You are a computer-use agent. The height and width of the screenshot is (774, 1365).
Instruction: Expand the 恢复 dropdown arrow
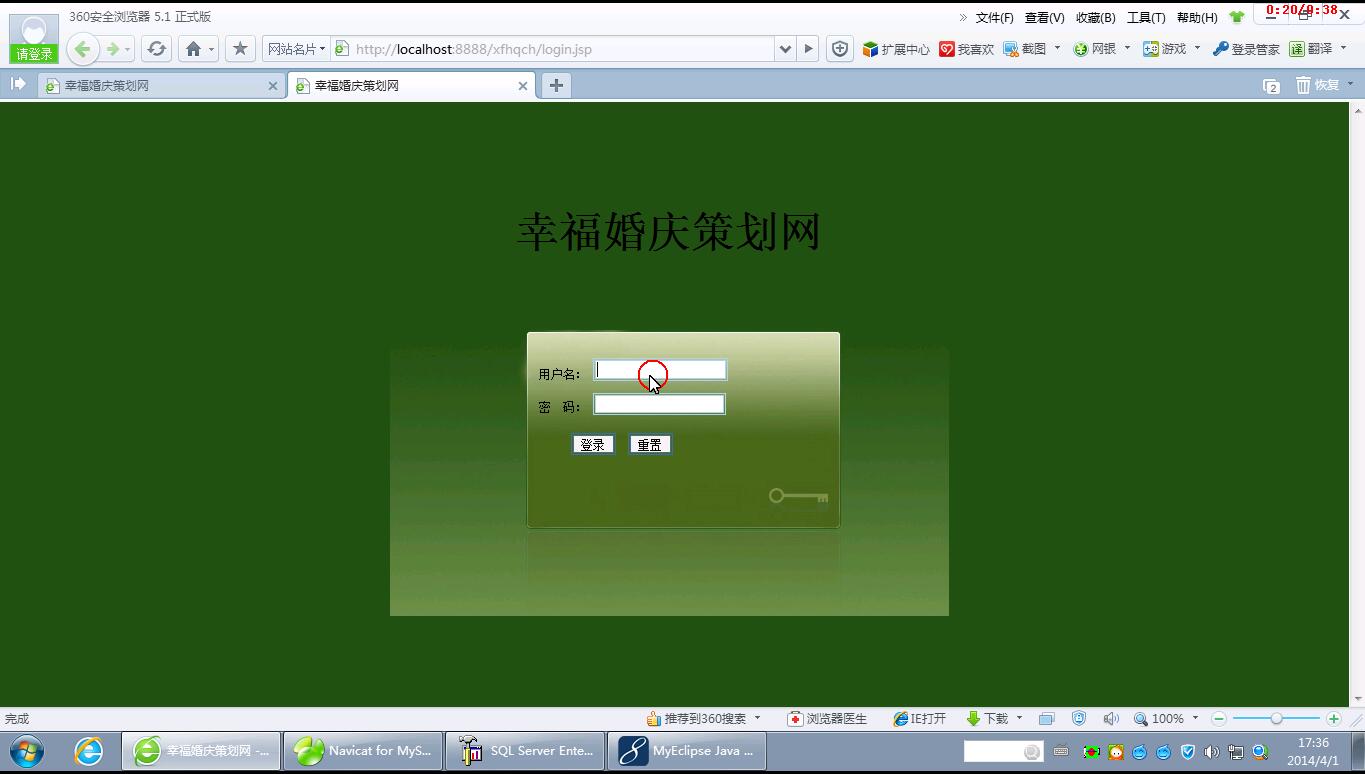coord(1350,85)
